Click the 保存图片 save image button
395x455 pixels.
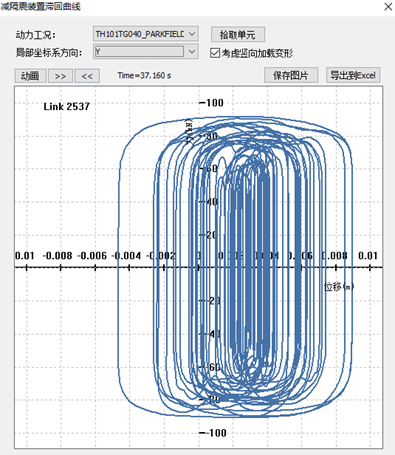coord(291,75)
